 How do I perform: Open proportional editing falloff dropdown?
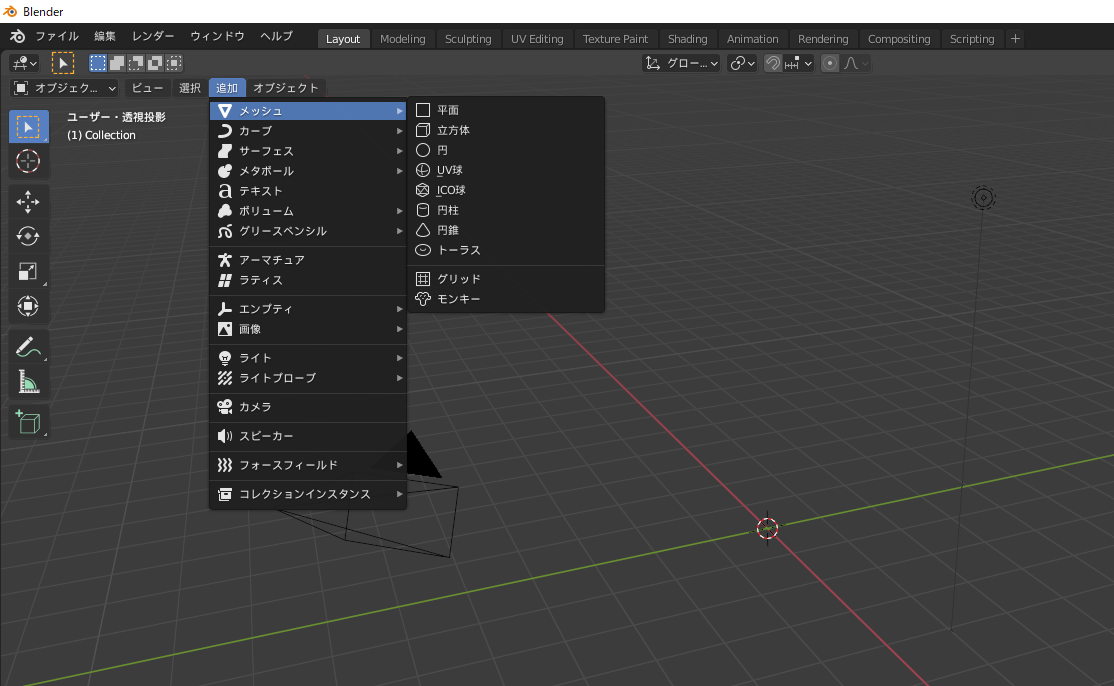click(x=856, y=63)
